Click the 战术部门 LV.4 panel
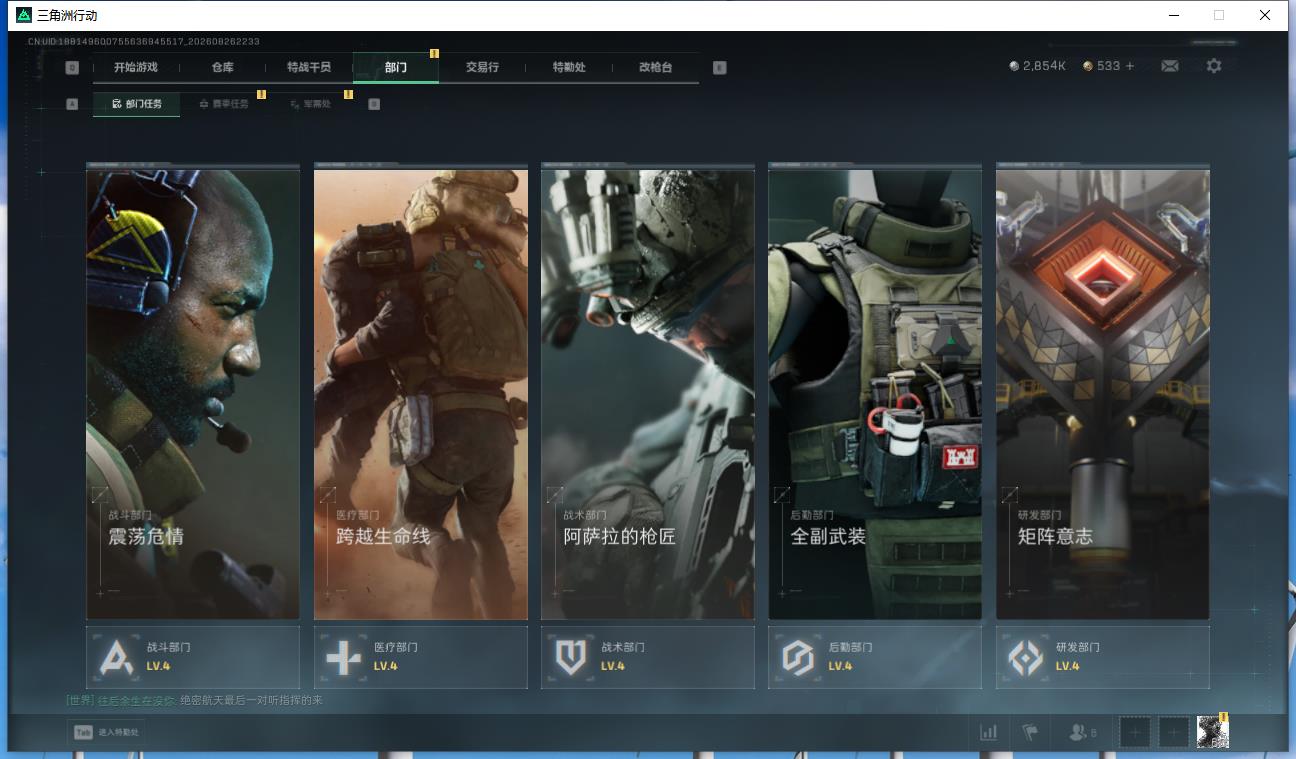Image resolution: width=1296 pixels, height=759 pixels. point(648,657)
